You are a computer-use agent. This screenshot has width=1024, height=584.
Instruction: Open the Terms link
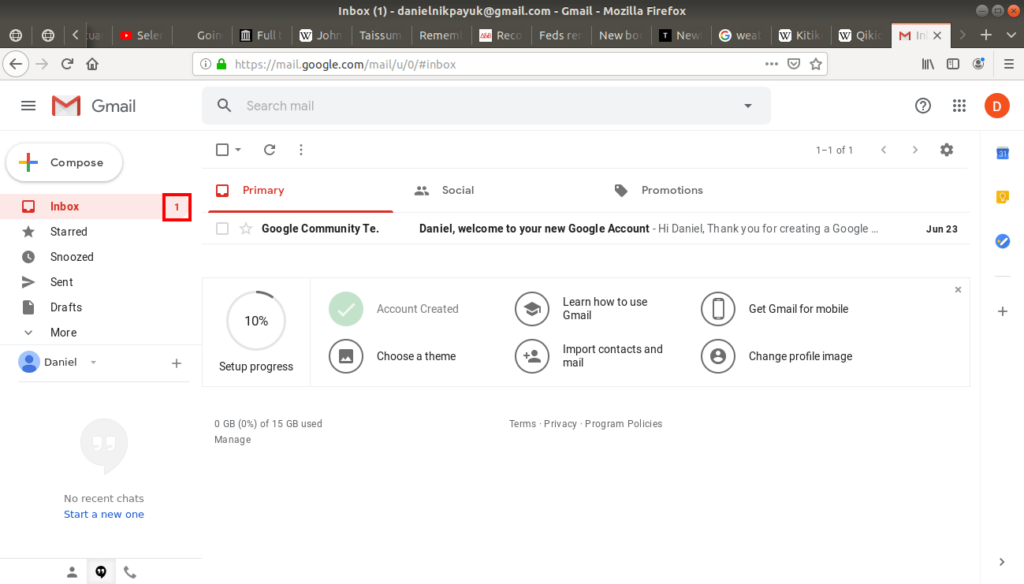tap(522, 424)
